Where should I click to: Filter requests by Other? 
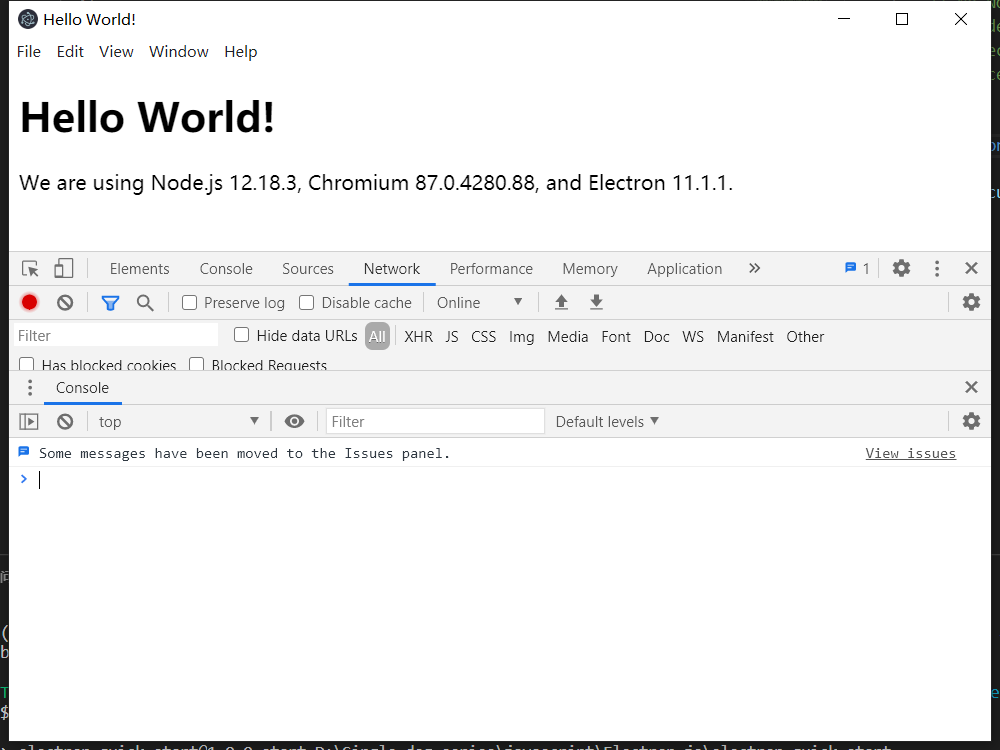pos(805,337)
